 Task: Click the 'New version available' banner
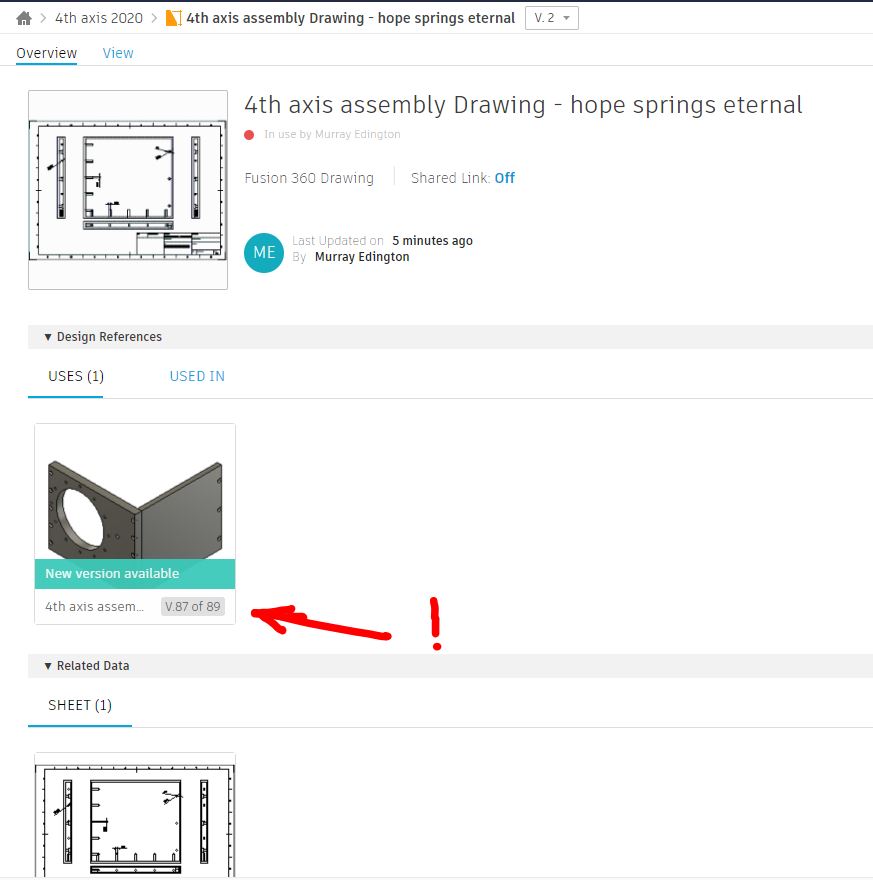(x=134, y=574)
